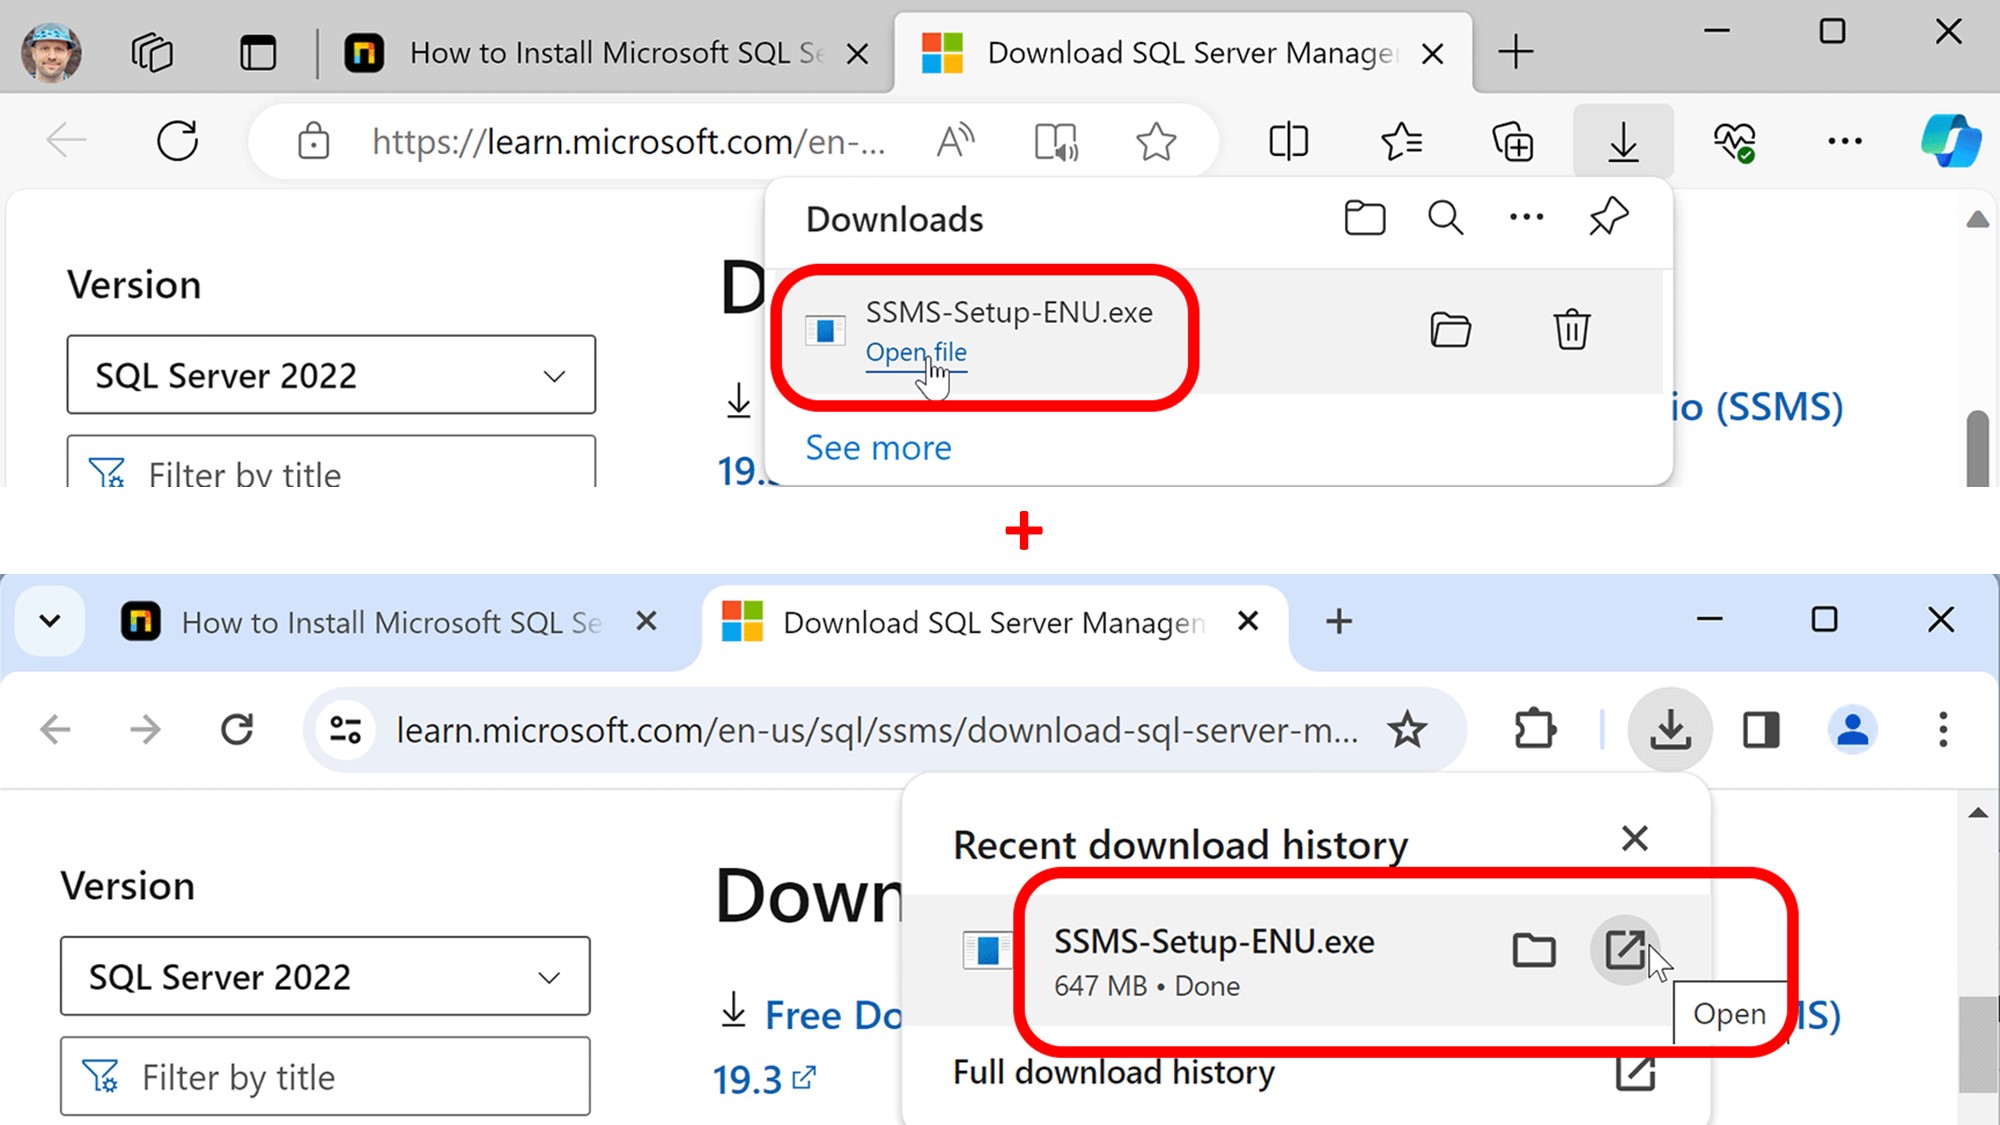The image size is (2000, 1125).
Task: Open a new tab in Edge
Action: click(1516, 52)
